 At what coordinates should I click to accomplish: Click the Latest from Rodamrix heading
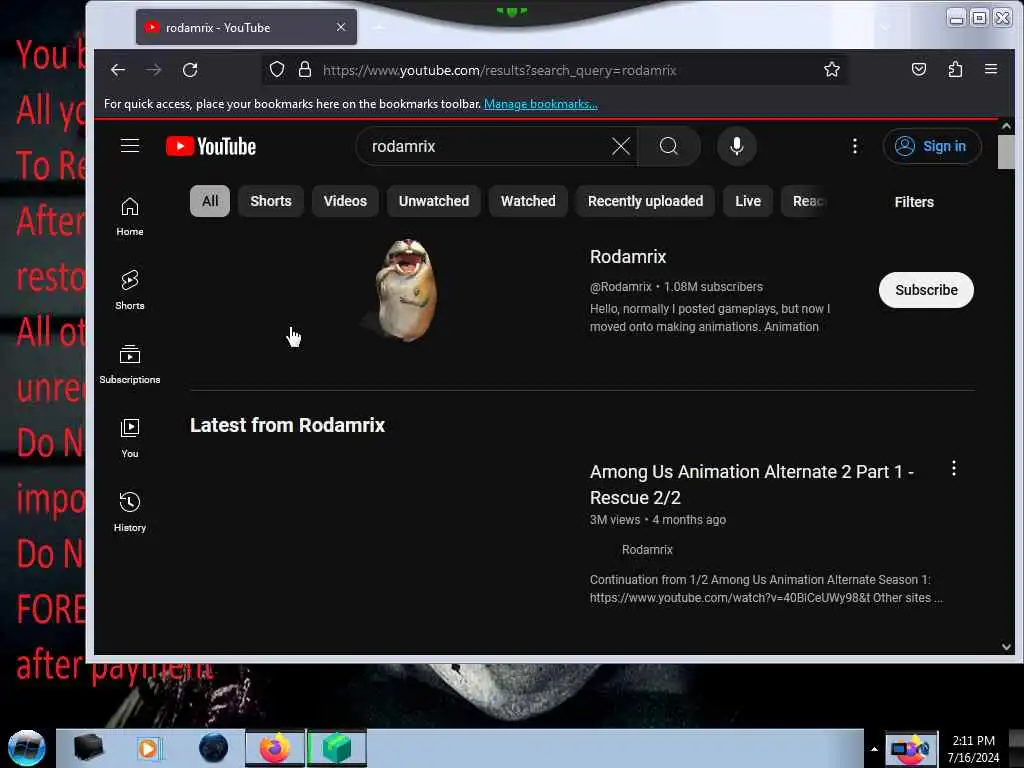(x=287, y=425)
